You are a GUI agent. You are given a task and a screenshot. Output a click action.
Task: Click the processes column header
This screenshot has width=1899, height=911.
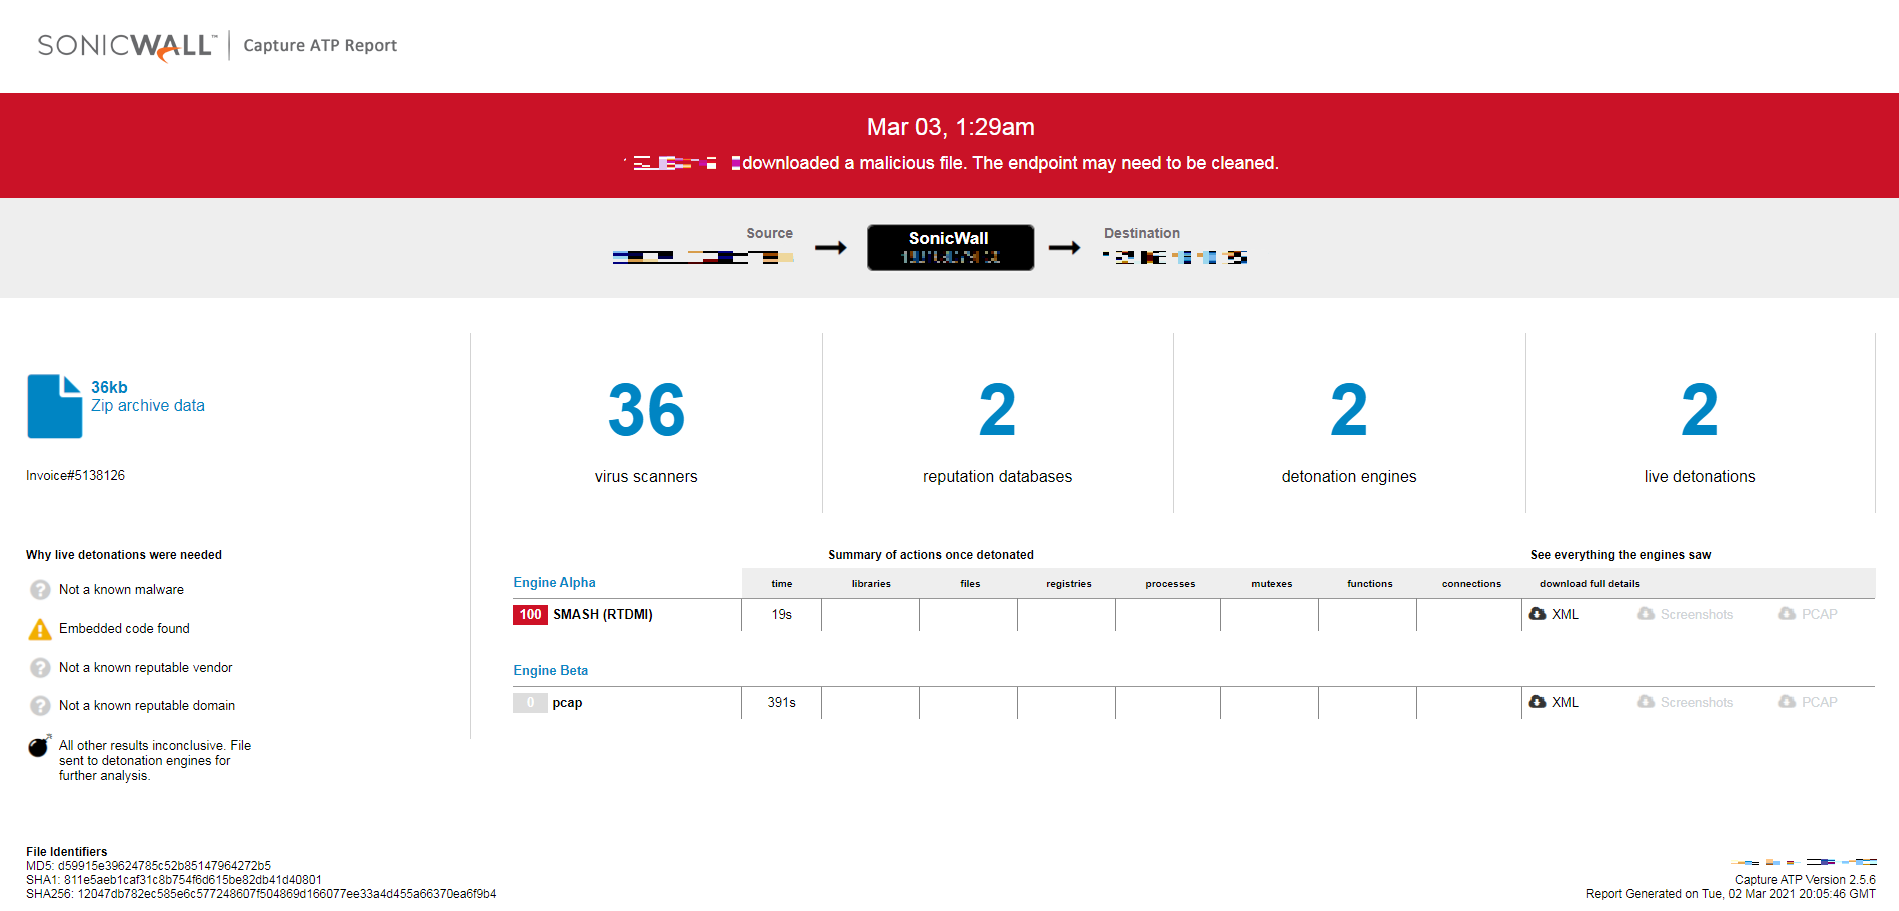1170,584
